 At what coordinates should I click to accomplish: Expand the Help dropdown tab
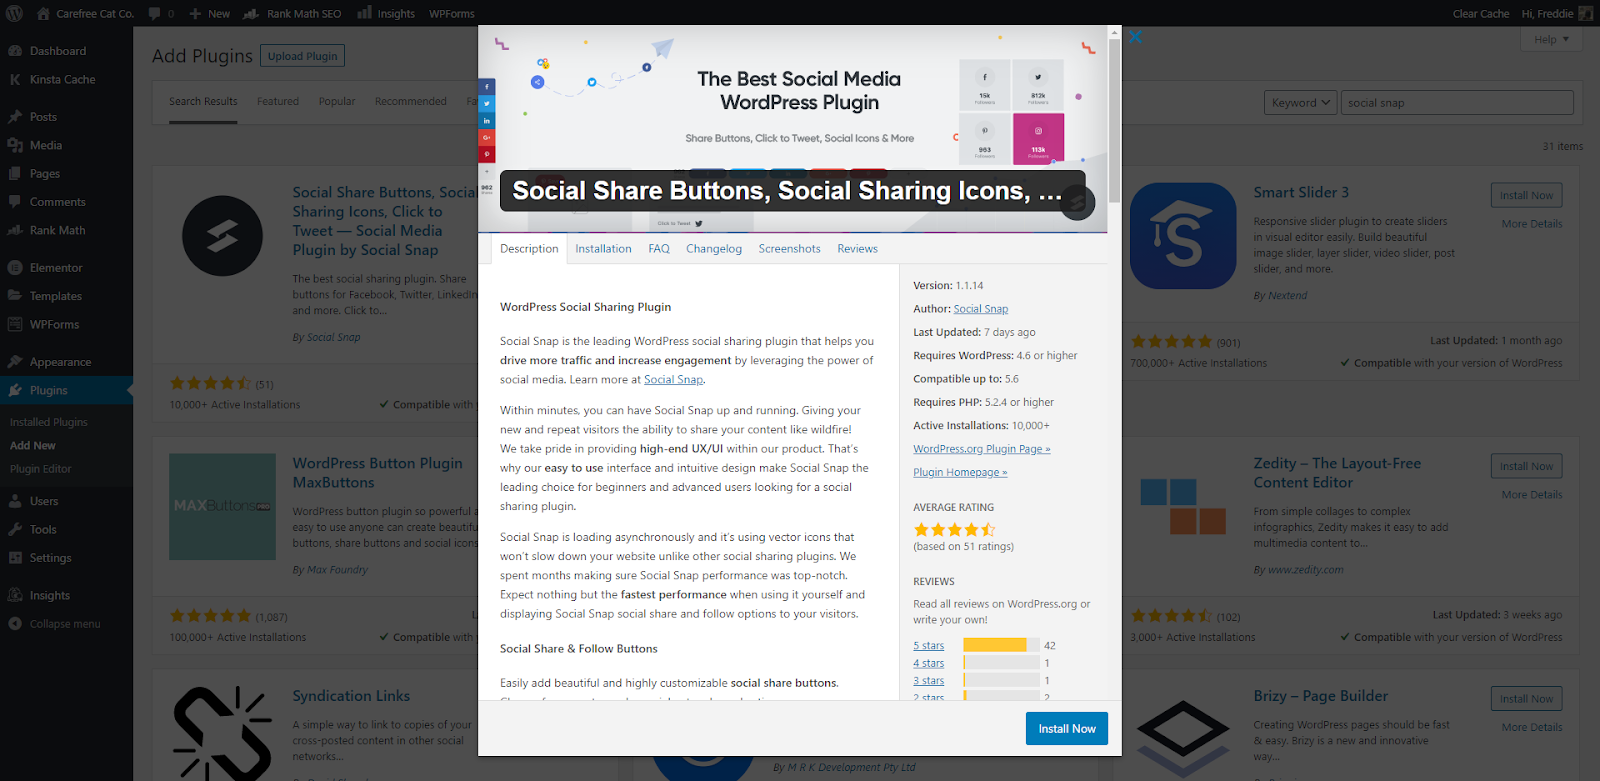point(1552,40)
